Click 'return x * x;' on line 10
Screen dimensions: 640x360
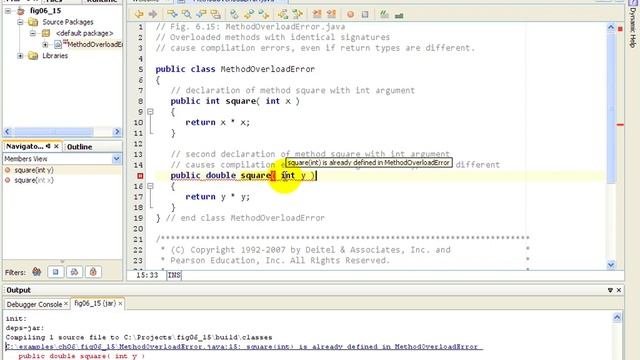tap(218, 122)
